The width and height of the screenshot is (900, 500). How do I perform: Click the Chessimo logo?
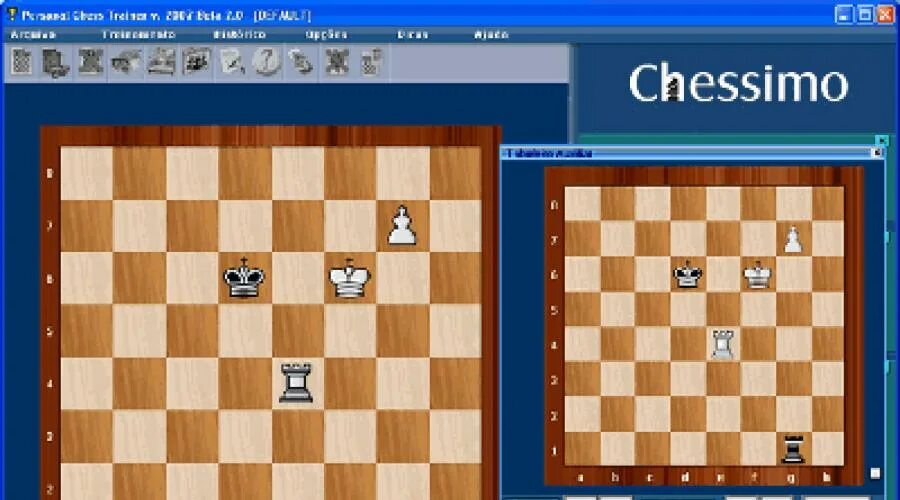click(738, 84)
